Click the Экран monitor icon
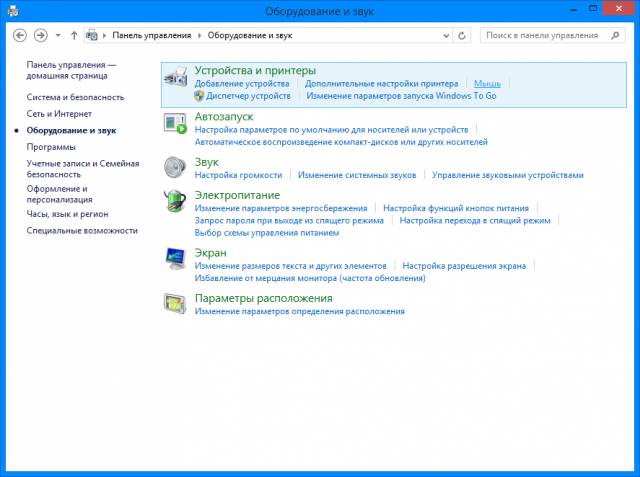This screenshot has height=477, width=640. 176,259
